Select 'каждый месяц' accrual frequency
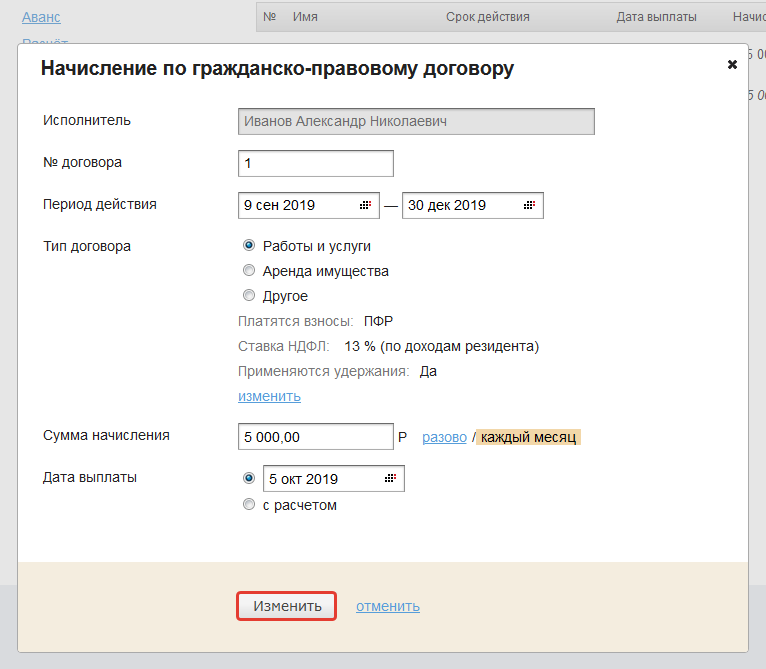The image size is (766, 669). pyautogui.click(x=528, y=437)
